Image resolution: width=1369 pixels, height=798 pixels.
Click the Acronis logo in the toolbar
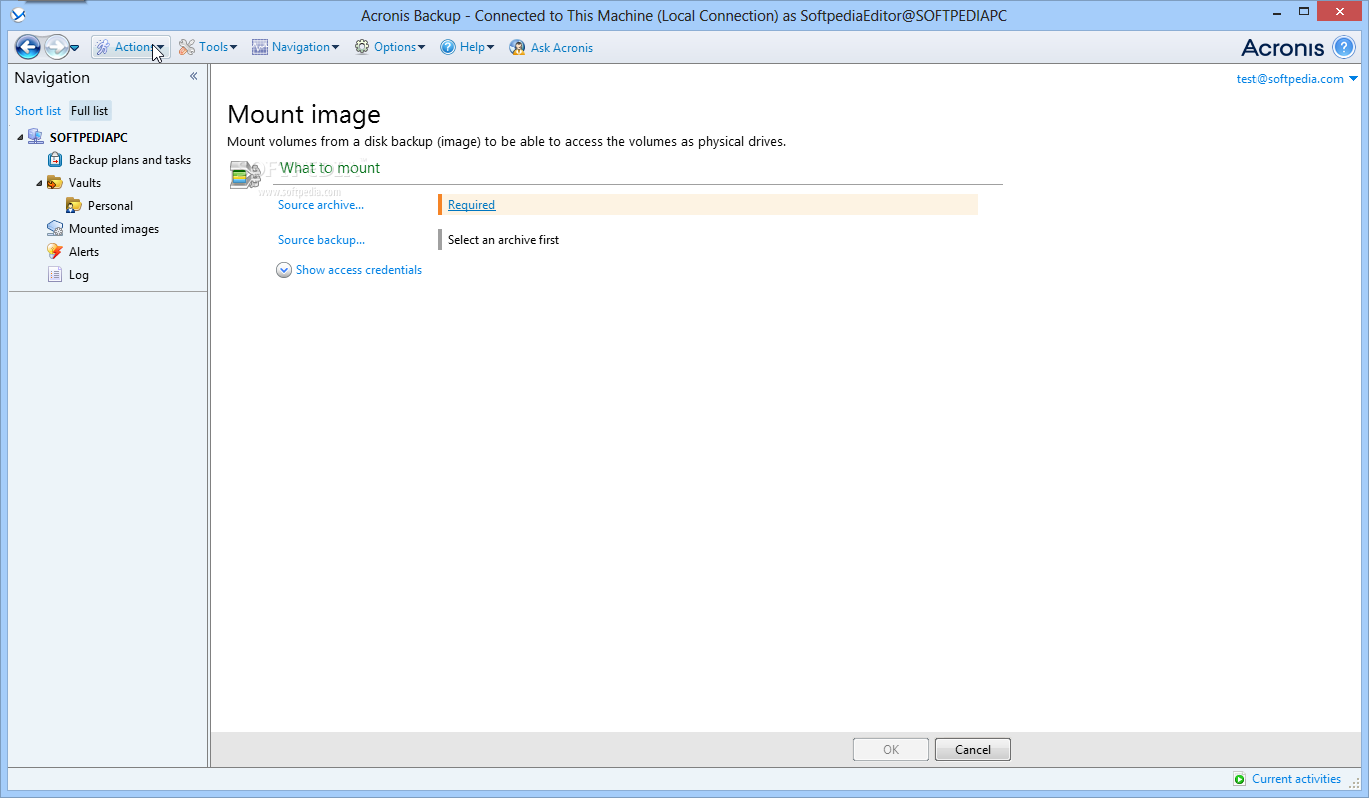point(1282,47)
